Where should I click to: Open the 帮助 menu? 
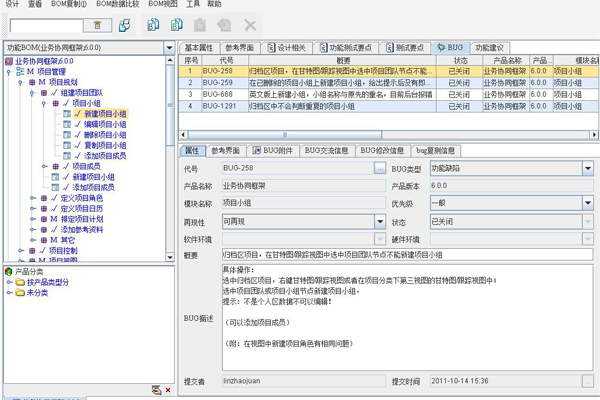(214, 4)
